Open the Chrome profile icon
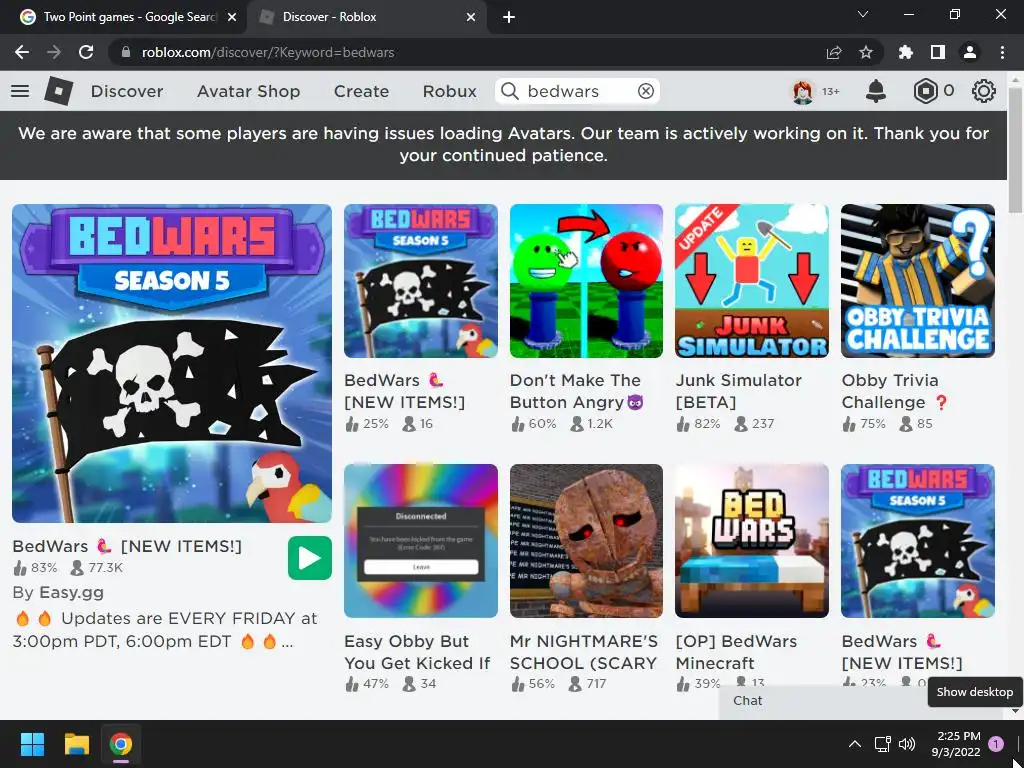The height and width of the screenshot is (768, 1024). [970, 52]
